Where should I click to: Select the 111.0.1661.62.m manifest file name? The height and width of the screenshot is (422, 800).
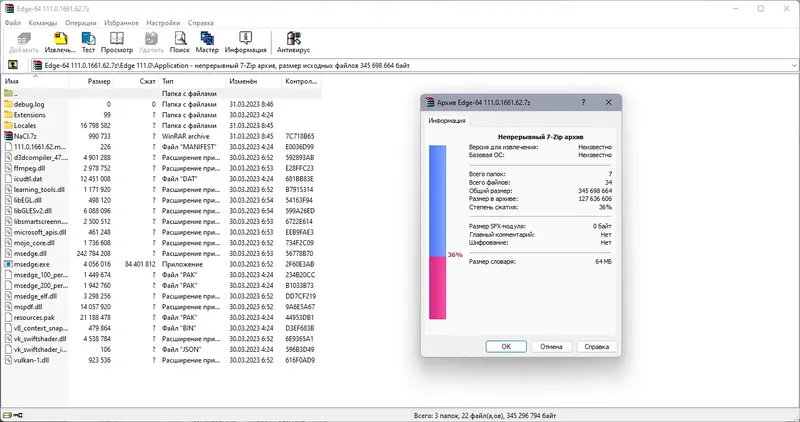click(40, 147)
